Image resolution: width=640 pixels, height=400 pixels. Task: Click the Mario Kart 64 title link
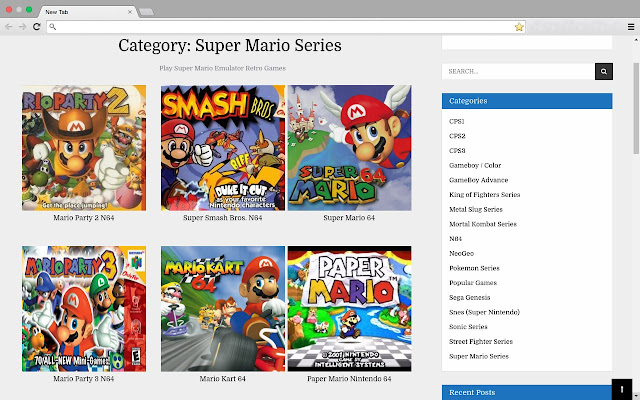(222, 379)
